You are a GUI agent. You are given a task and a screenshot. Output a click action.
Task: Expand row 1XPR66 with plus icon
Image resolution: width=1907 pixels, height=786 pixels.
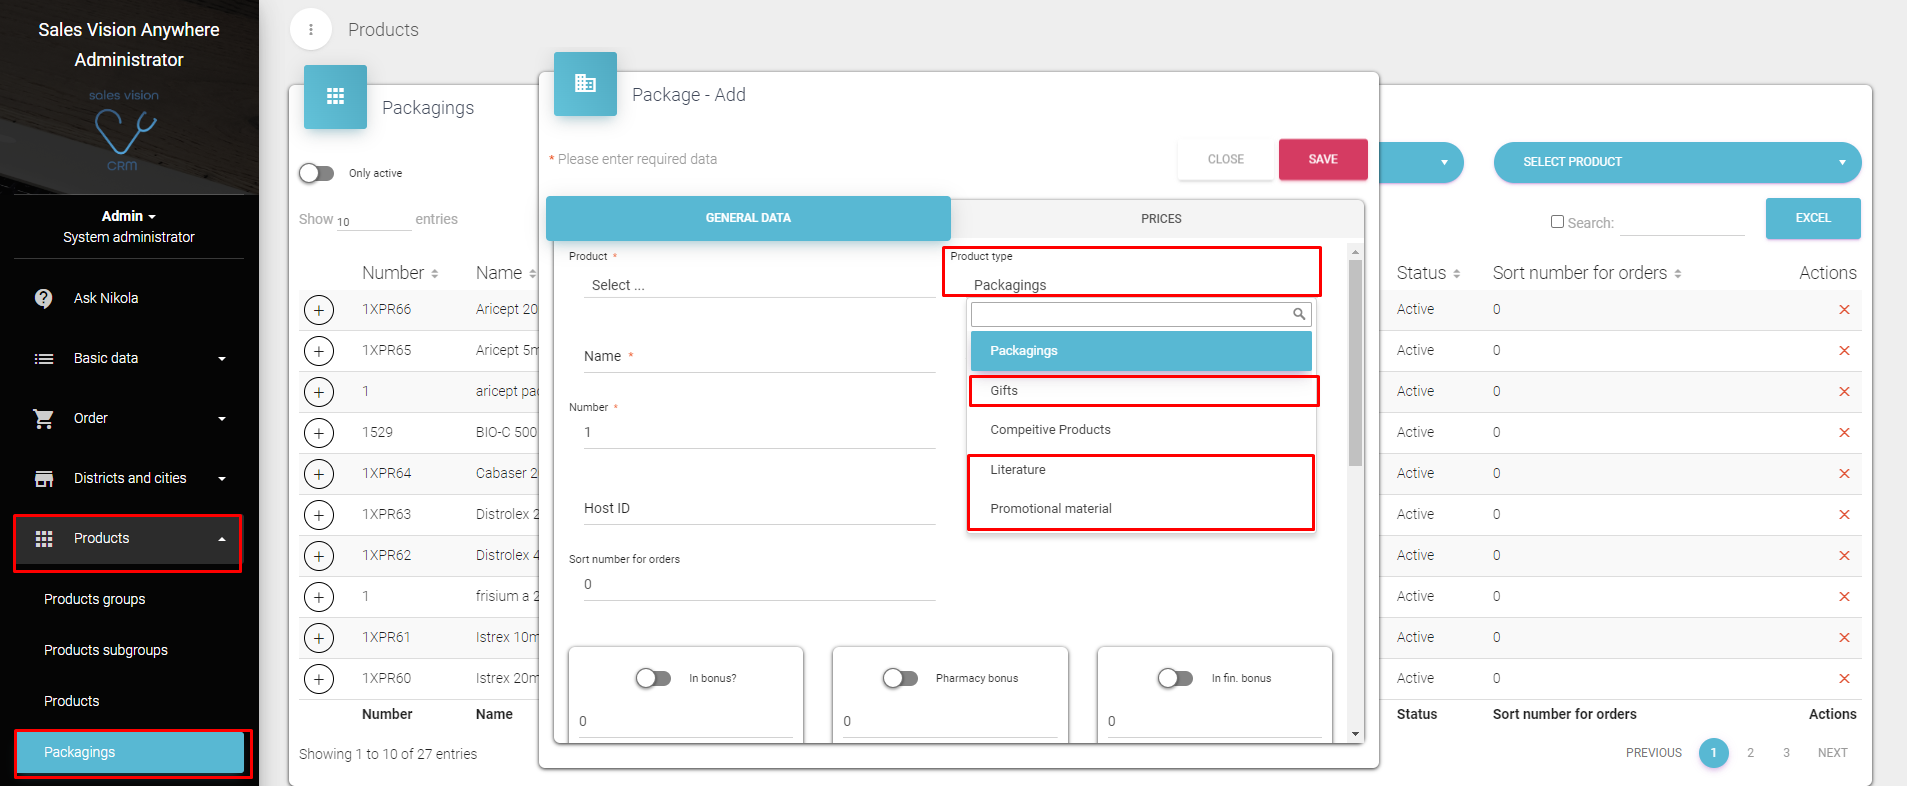(318, 310)
